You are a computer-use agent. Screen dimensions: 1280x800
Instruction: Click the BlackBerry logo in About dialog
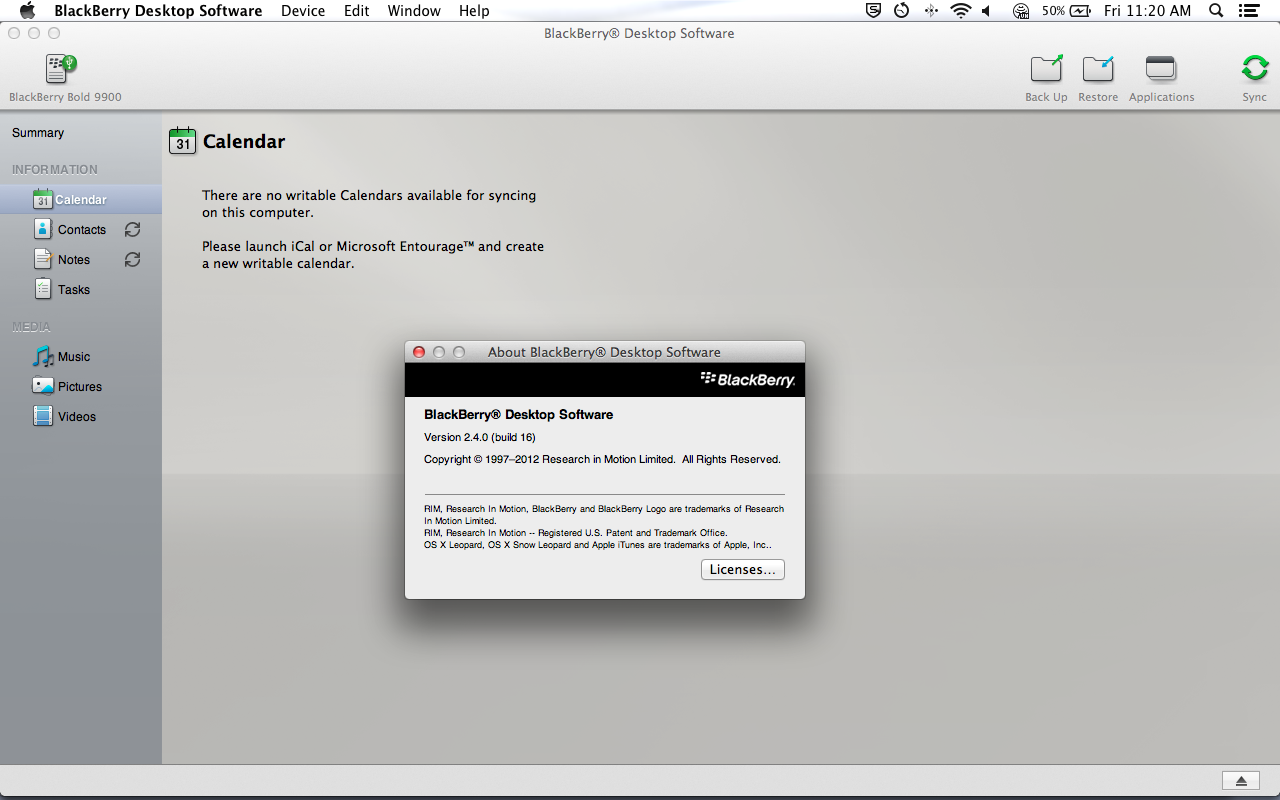[748, 379]
